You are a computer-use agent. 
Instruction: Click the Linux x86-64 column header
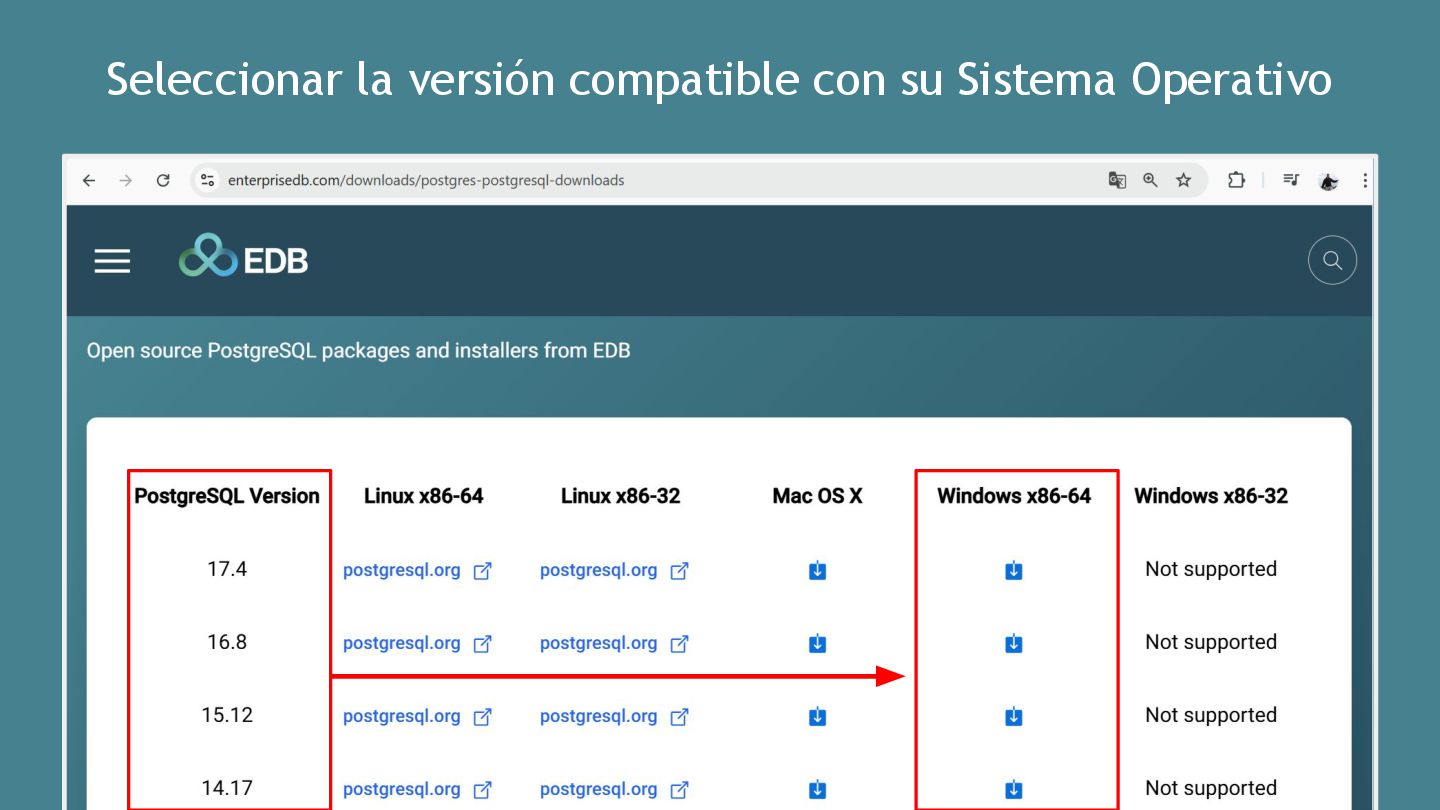424,496
